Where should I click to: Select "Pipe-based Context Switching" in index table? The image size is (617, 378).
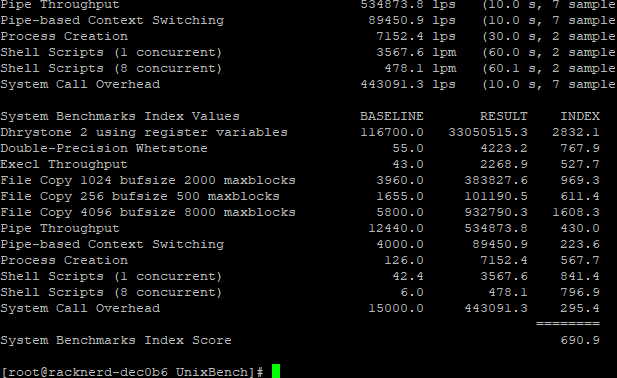112,244
